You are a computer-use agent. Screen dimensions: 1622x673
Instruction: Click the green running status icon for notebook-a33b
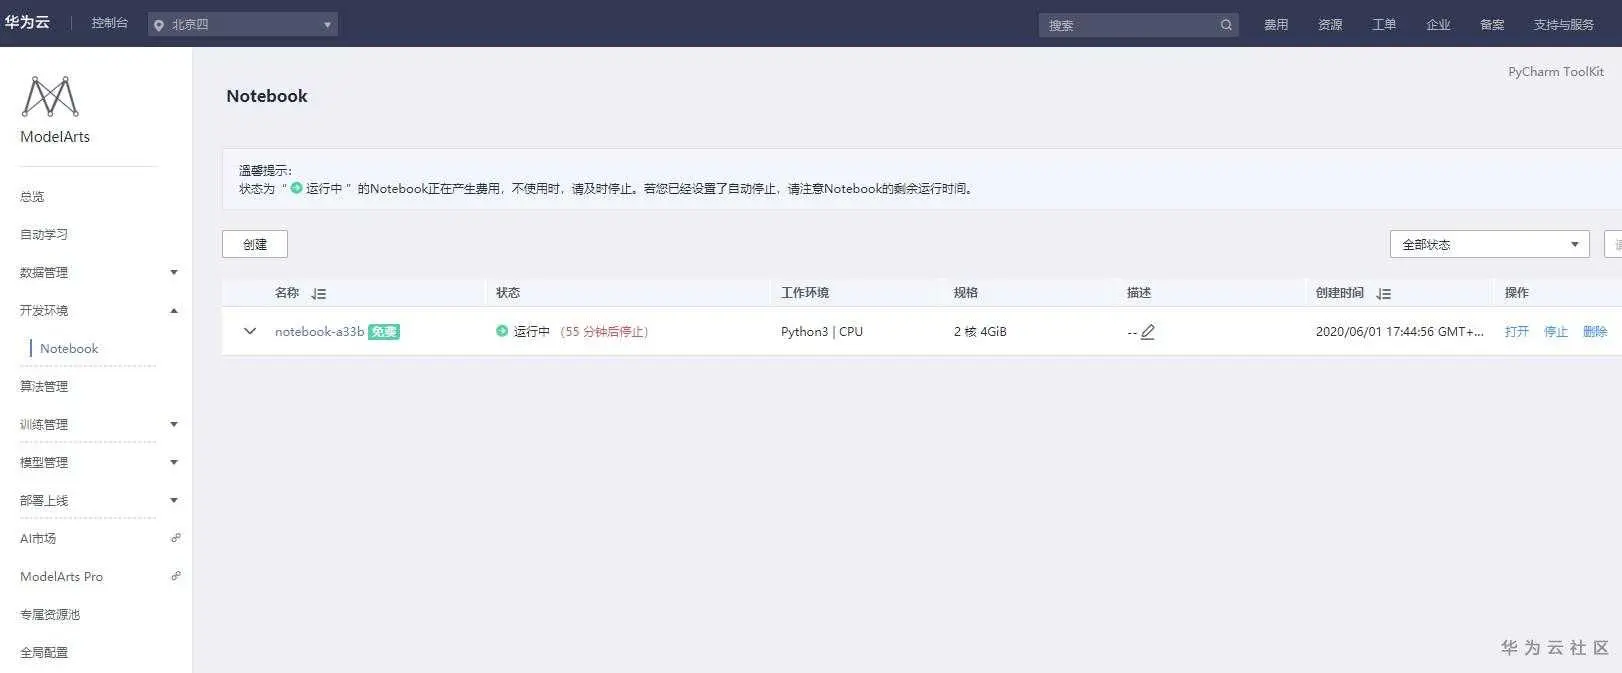point(502,331)
